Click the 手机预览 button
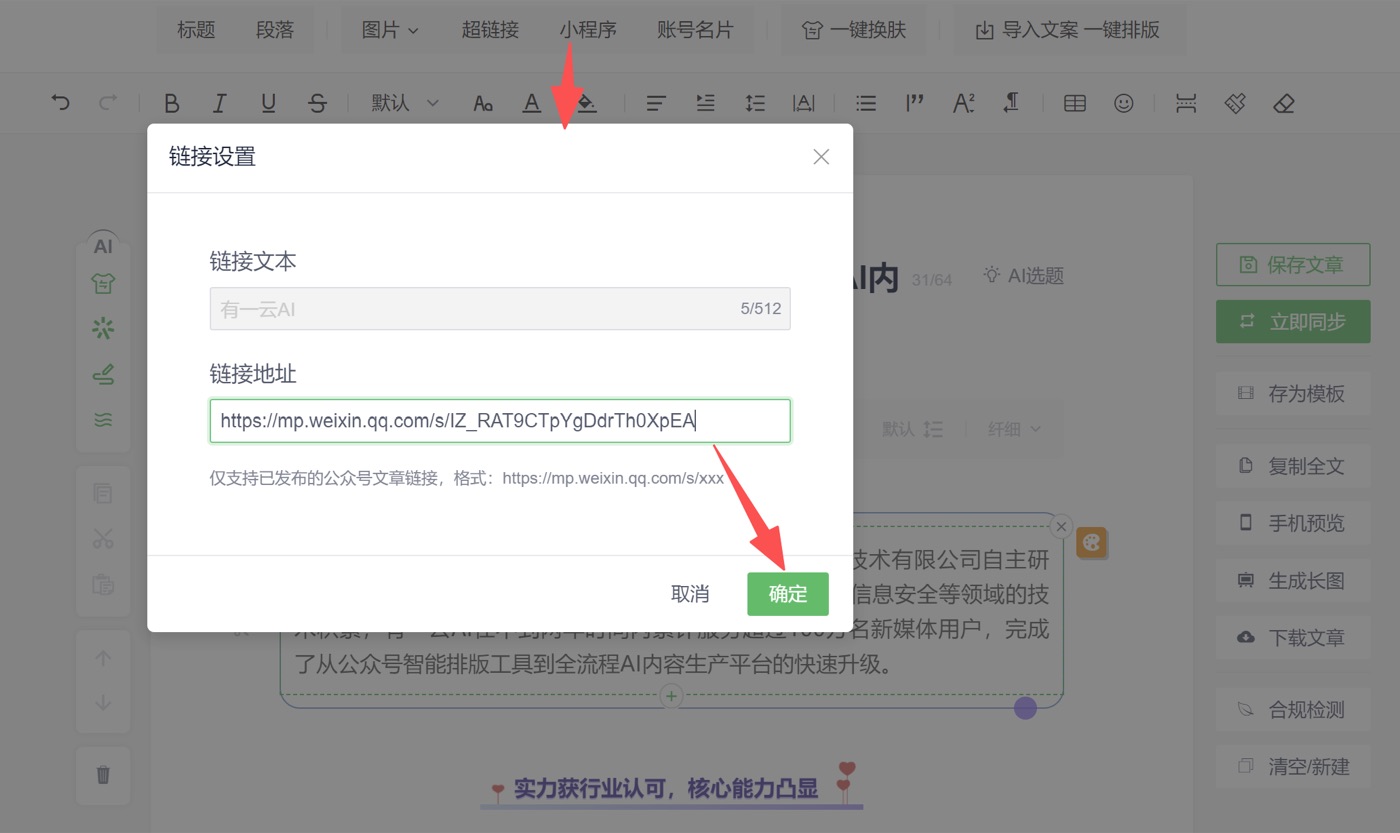Image resolution: width=1400 pixels, height=833 pixels. pos(1293,523)
